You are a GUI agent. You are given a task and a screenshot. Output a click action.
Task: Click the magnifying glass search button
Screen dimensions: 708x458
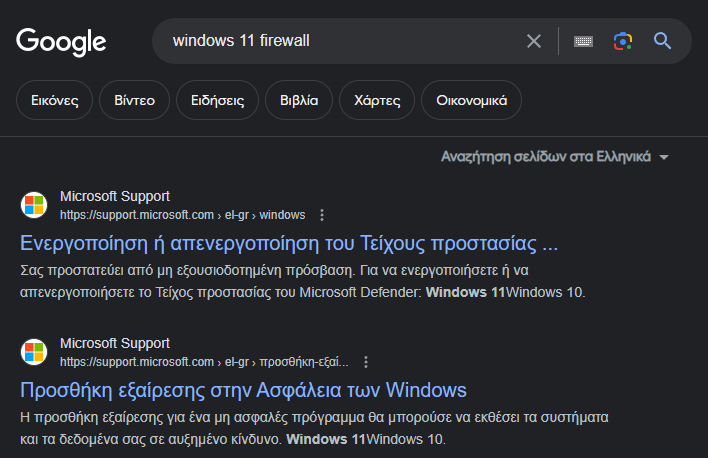coord(662,41)
